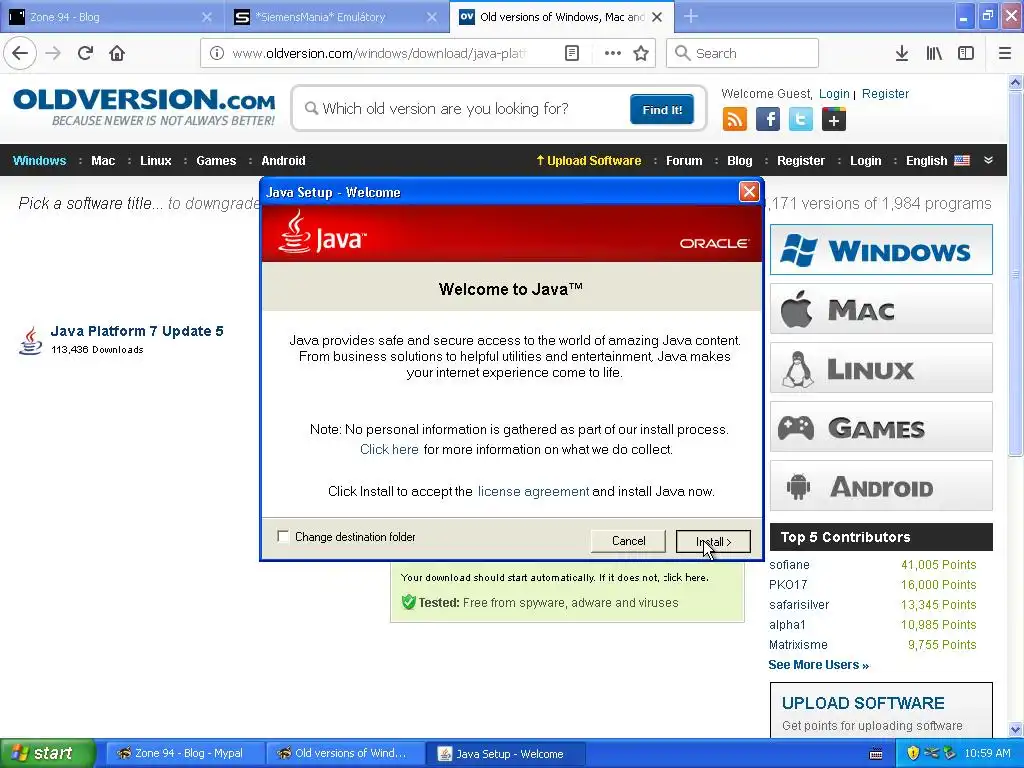This screenshot has width=1024, height=768.
Task: Open the Mac nav menu item
Action: [x=103, y=161]
